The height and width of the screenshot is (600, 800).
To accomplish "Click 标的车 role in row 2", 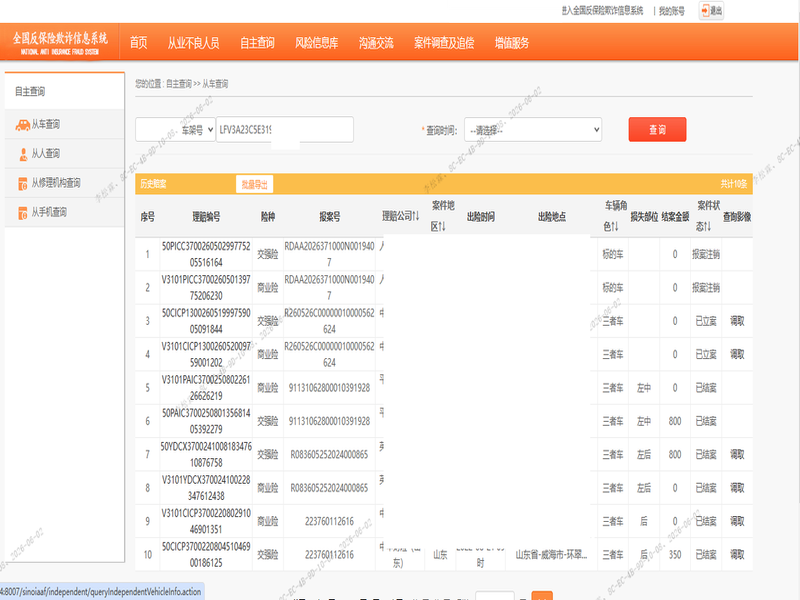I will click(x=613, y=288).
